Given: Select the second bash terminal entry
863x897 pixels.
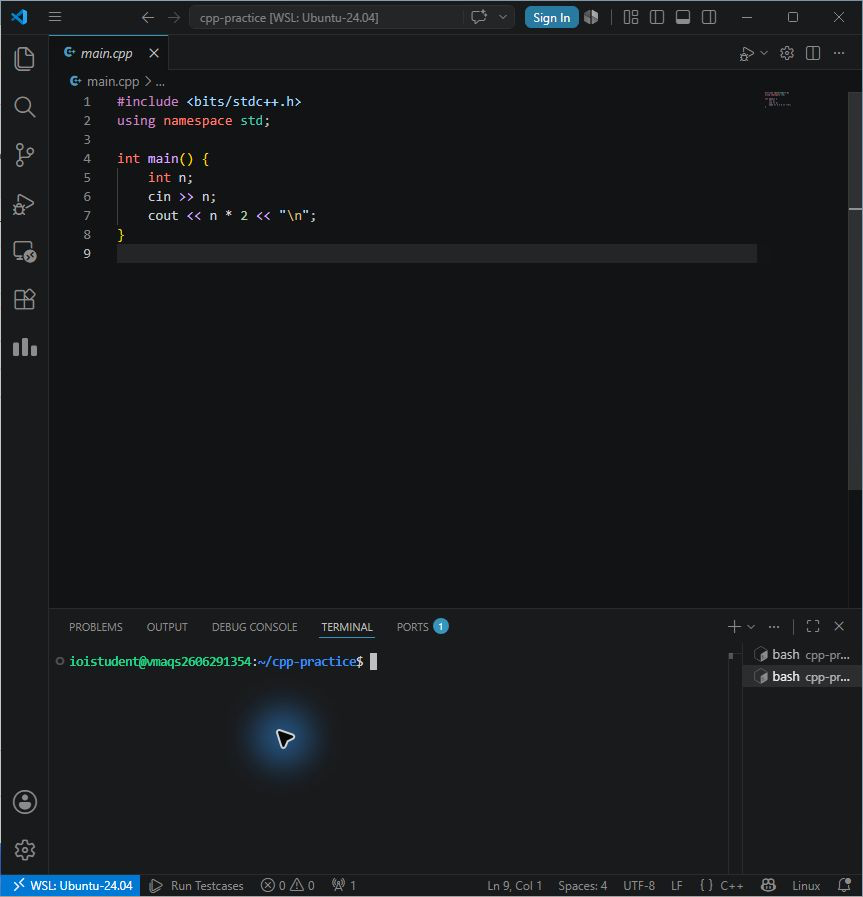Looking at the screenshot, I should click(x=802, y=677).
